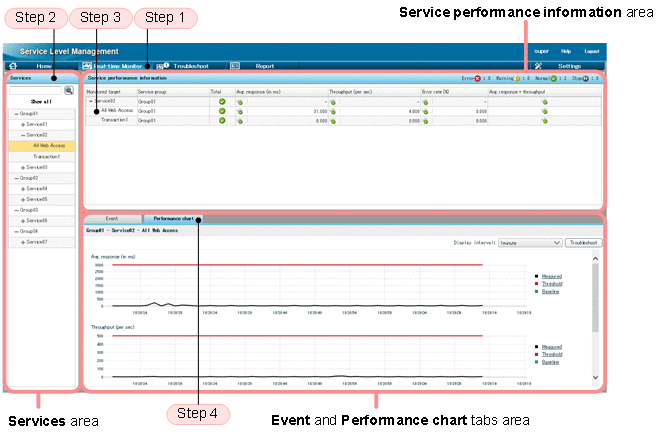This screenshot has width=657, height=433.
Task: Click the chart area scrollbar down arrow
Action: tap(597, 377)
